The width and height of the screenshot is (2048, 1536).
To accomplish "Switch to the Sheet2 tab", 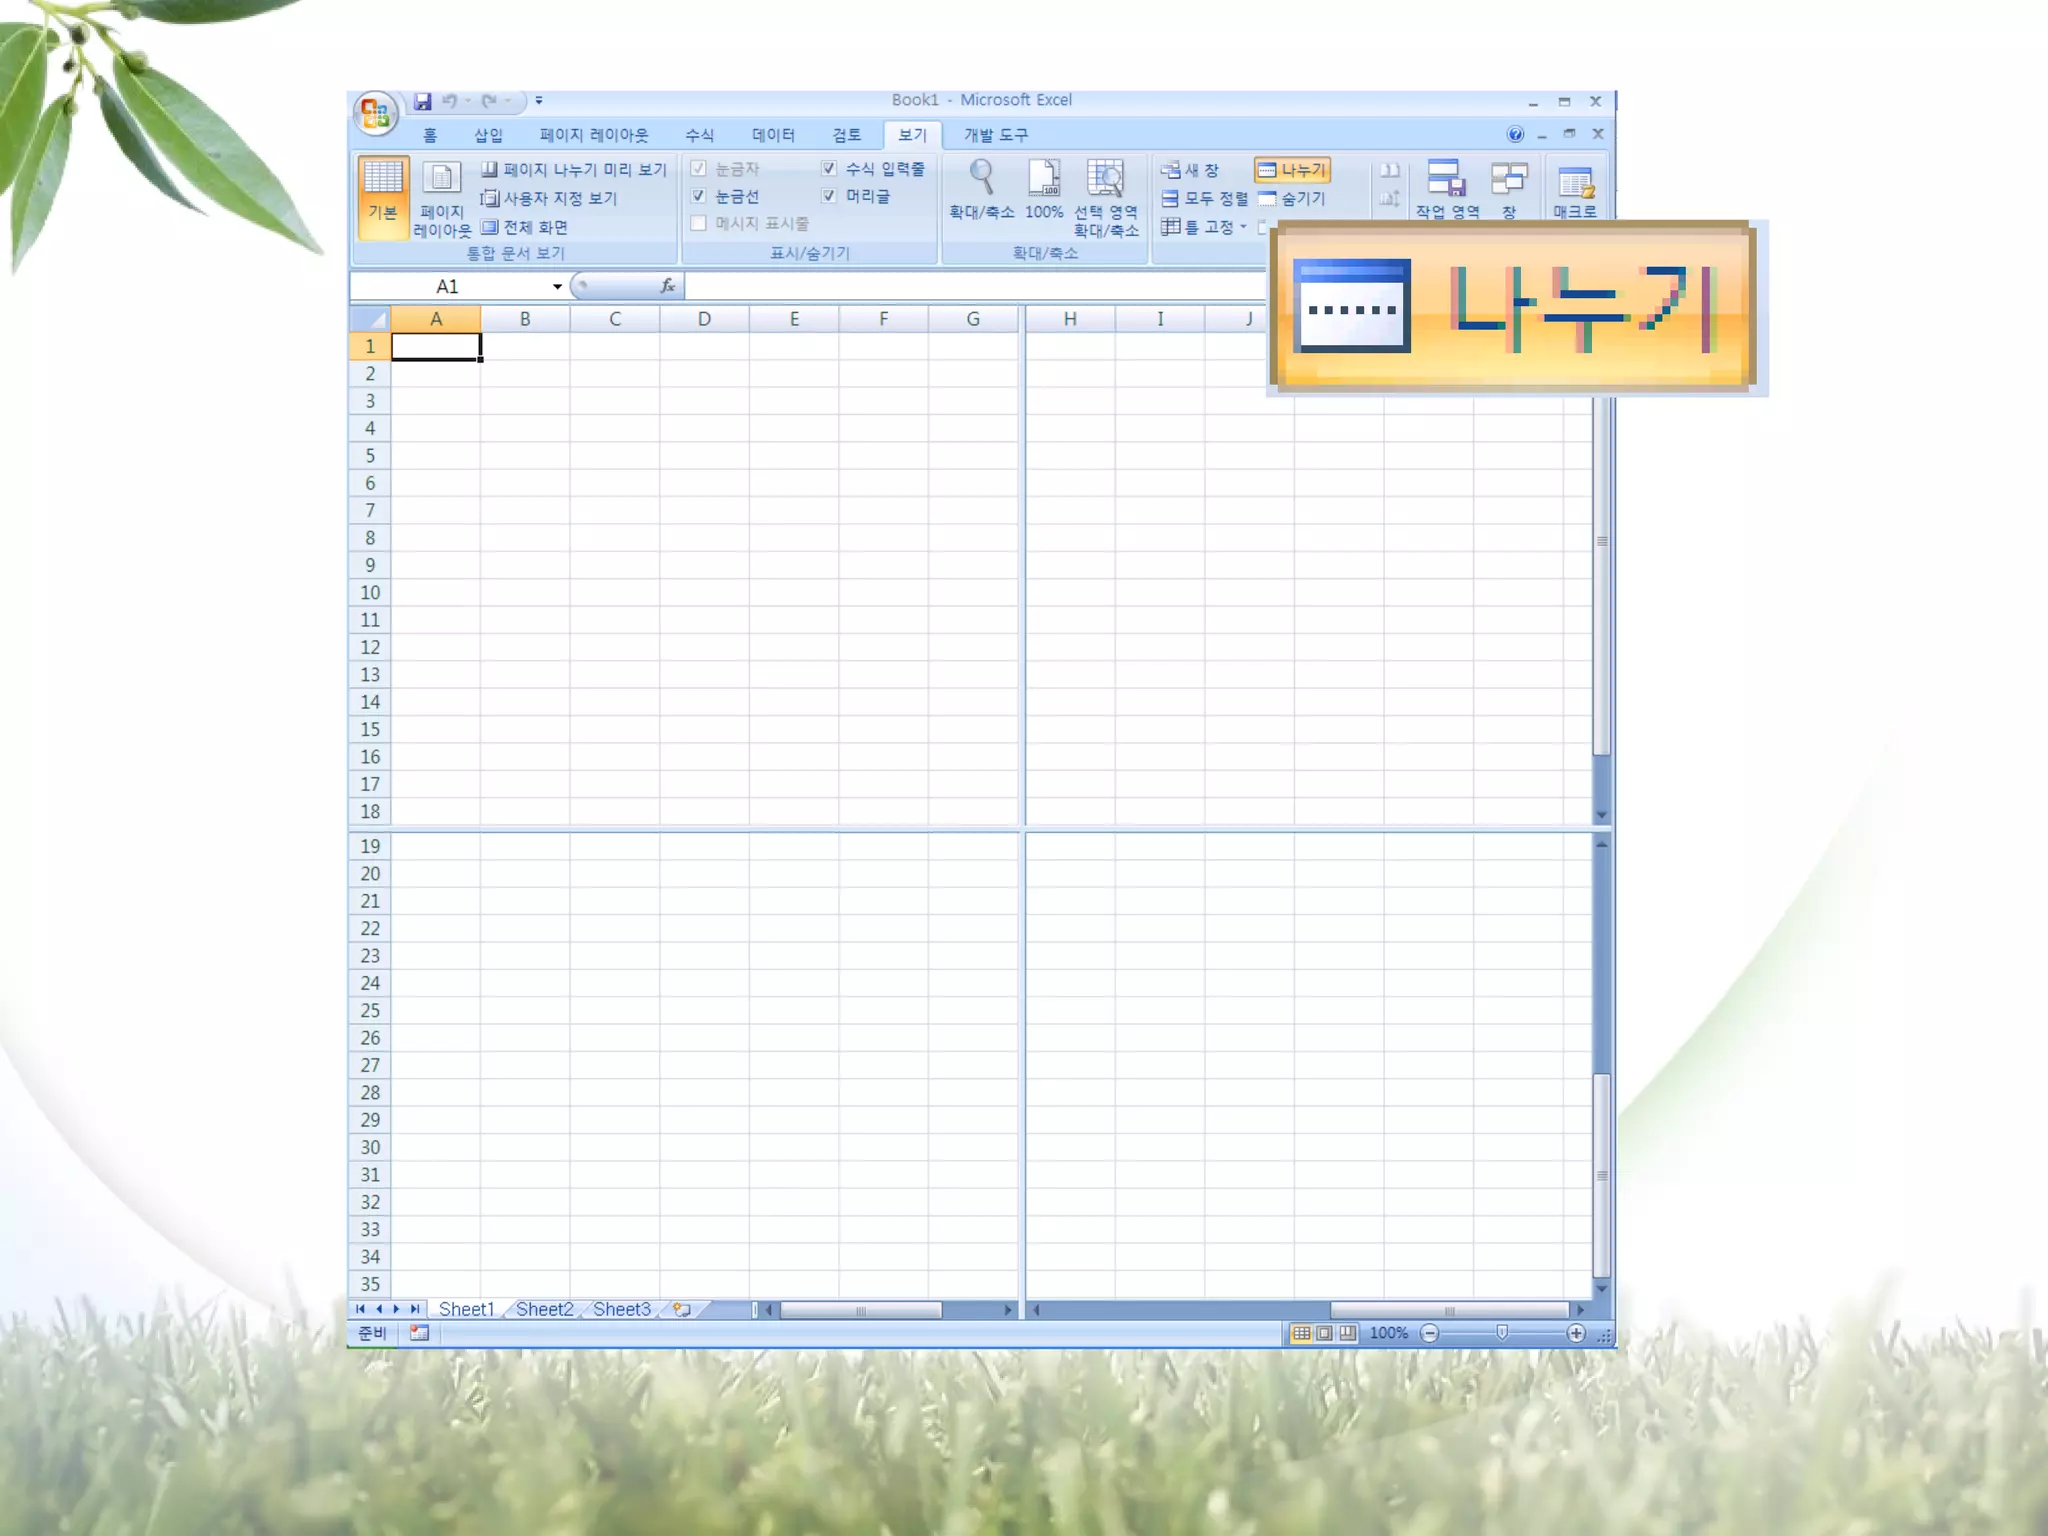I will (x=544, y=1309).
